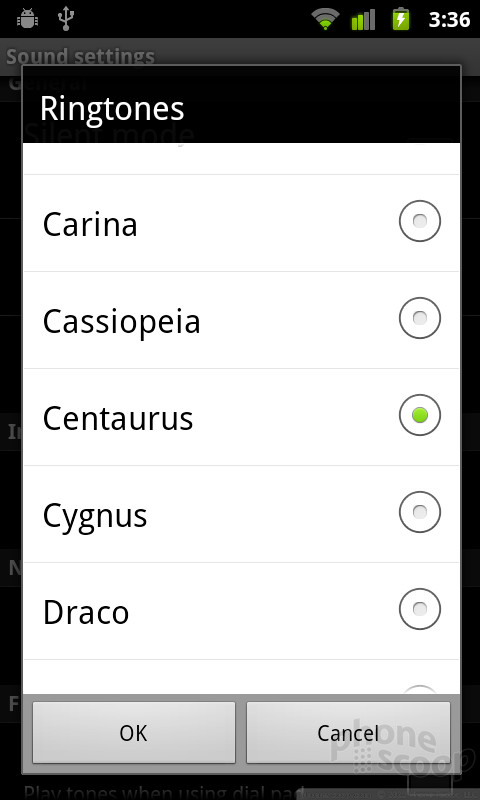Tap the cellular signal bars icon
The height and width of the screenshot is (800, 480).
click(x=363, y=19)
